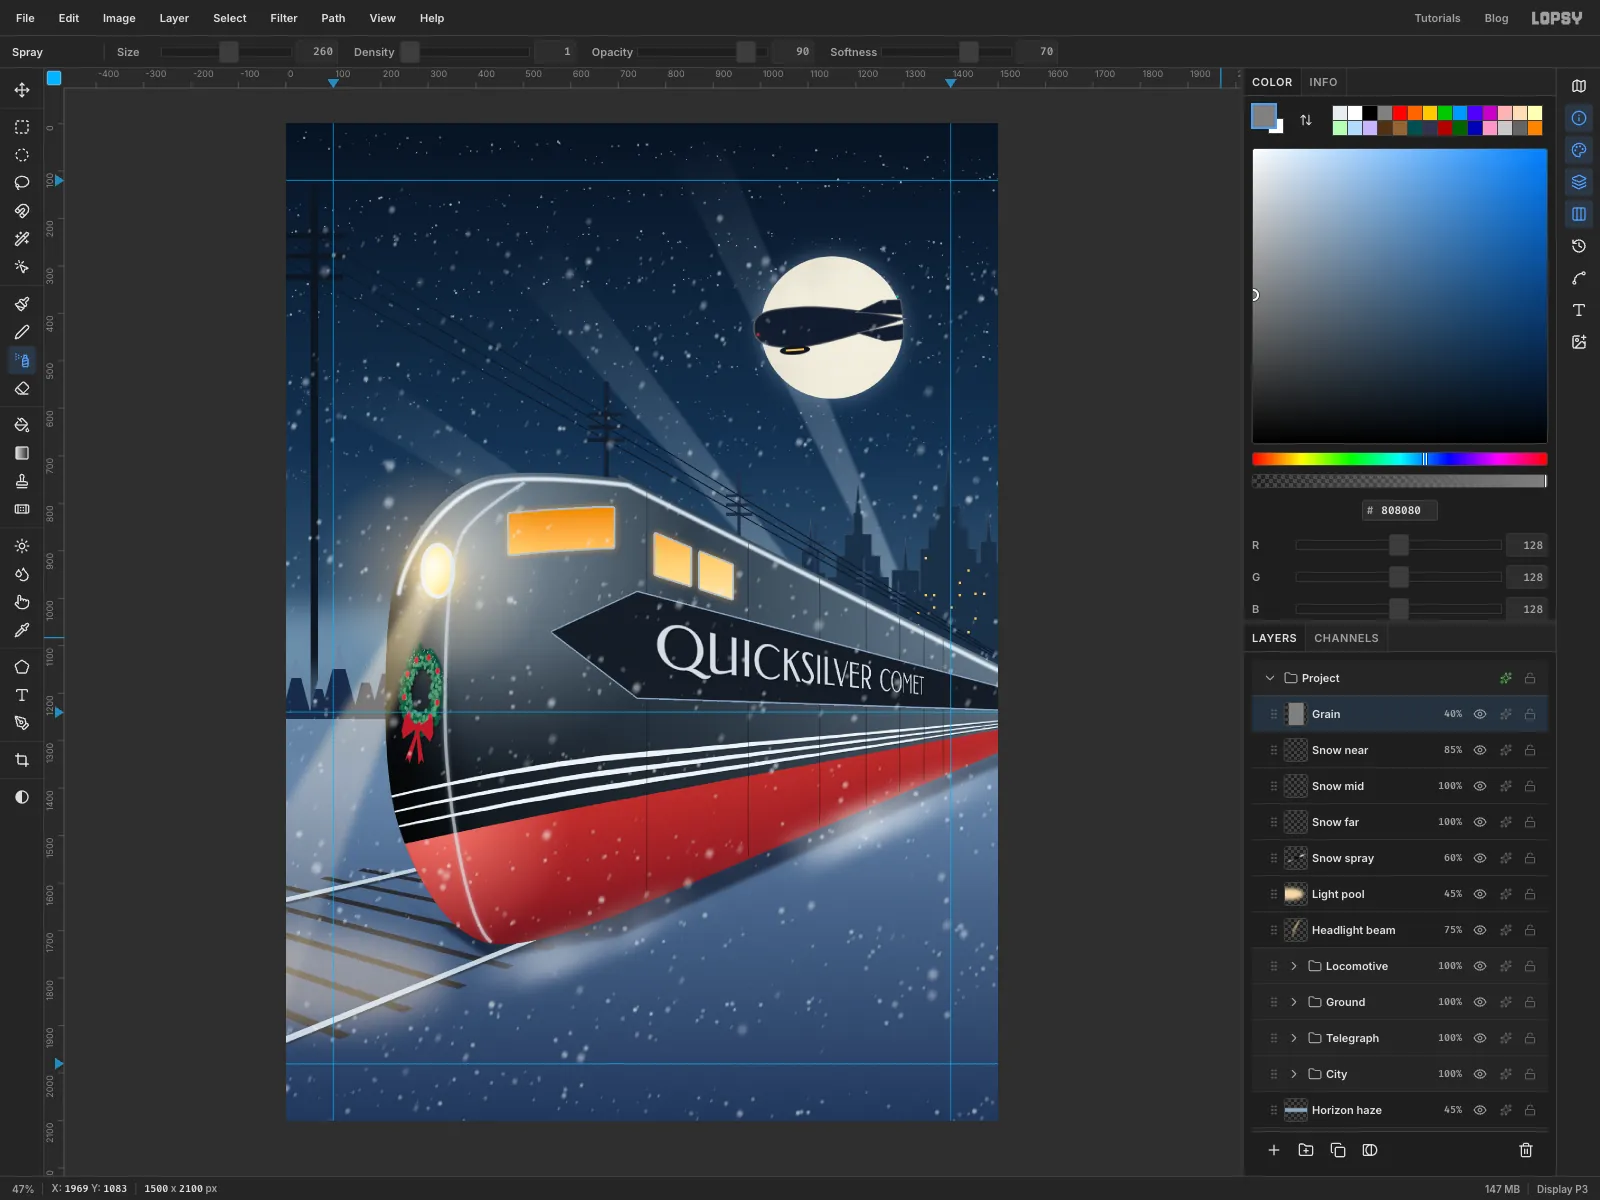Pick the red swatch in palette
1600x1200 pixels.
point(1400,113)
